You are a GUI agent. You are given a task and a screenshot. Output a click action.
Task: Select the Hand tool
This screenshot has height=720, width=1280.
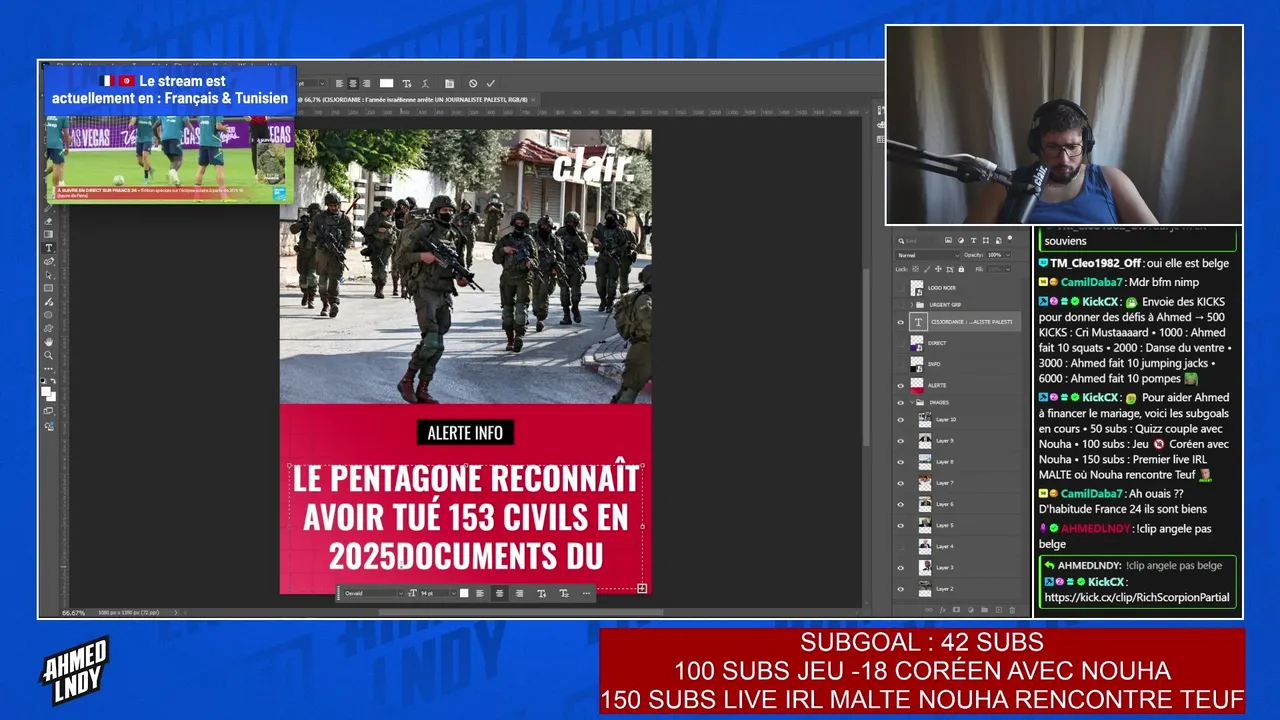point(48,342)
